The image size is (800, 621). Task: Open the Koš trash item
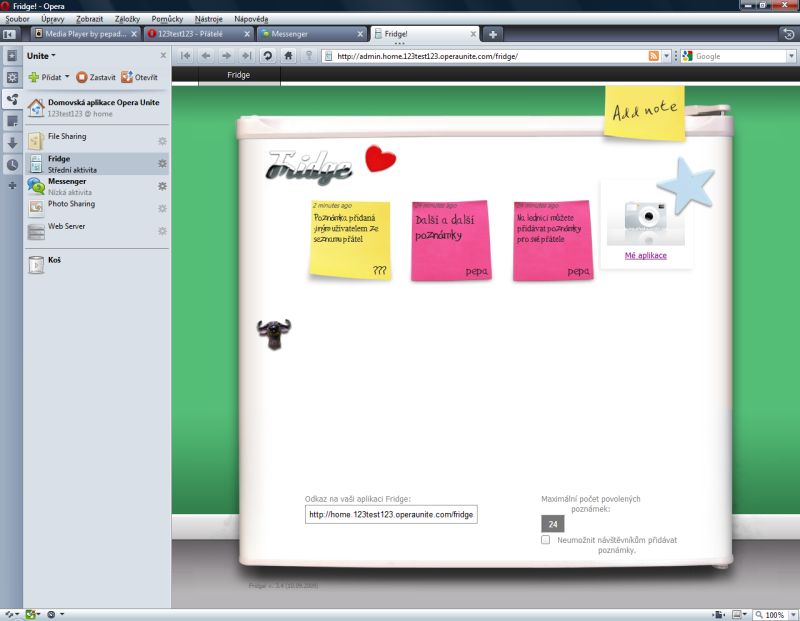pyautogui.click(x=97, y=264)
